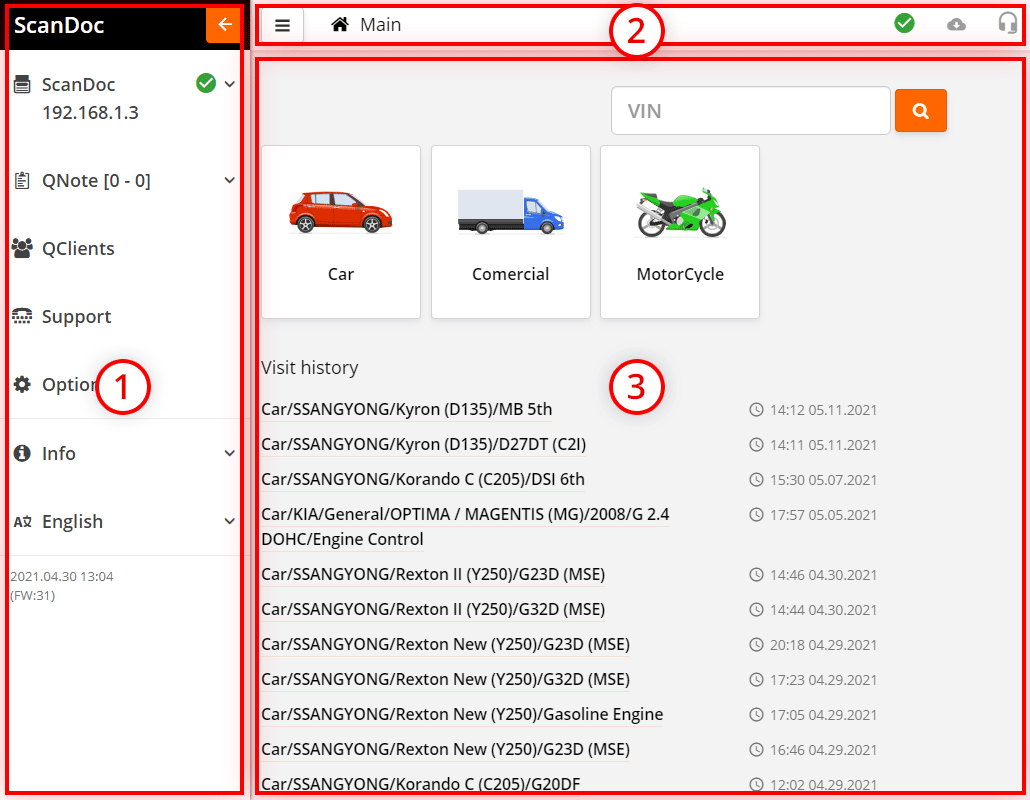Collapse the sidebar with the orange arrow
The height and width of the screenshot is (800, 1030).
click(x=226, y=23)
